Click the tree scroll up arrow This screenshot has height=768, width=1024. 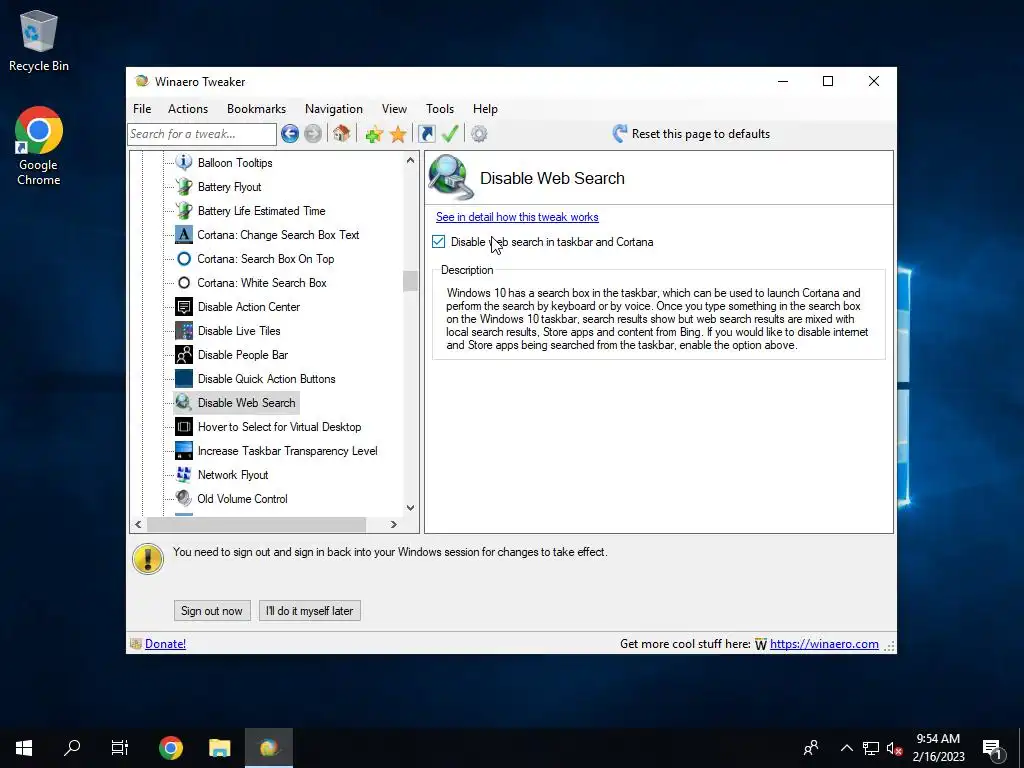(x=410, y=160)
